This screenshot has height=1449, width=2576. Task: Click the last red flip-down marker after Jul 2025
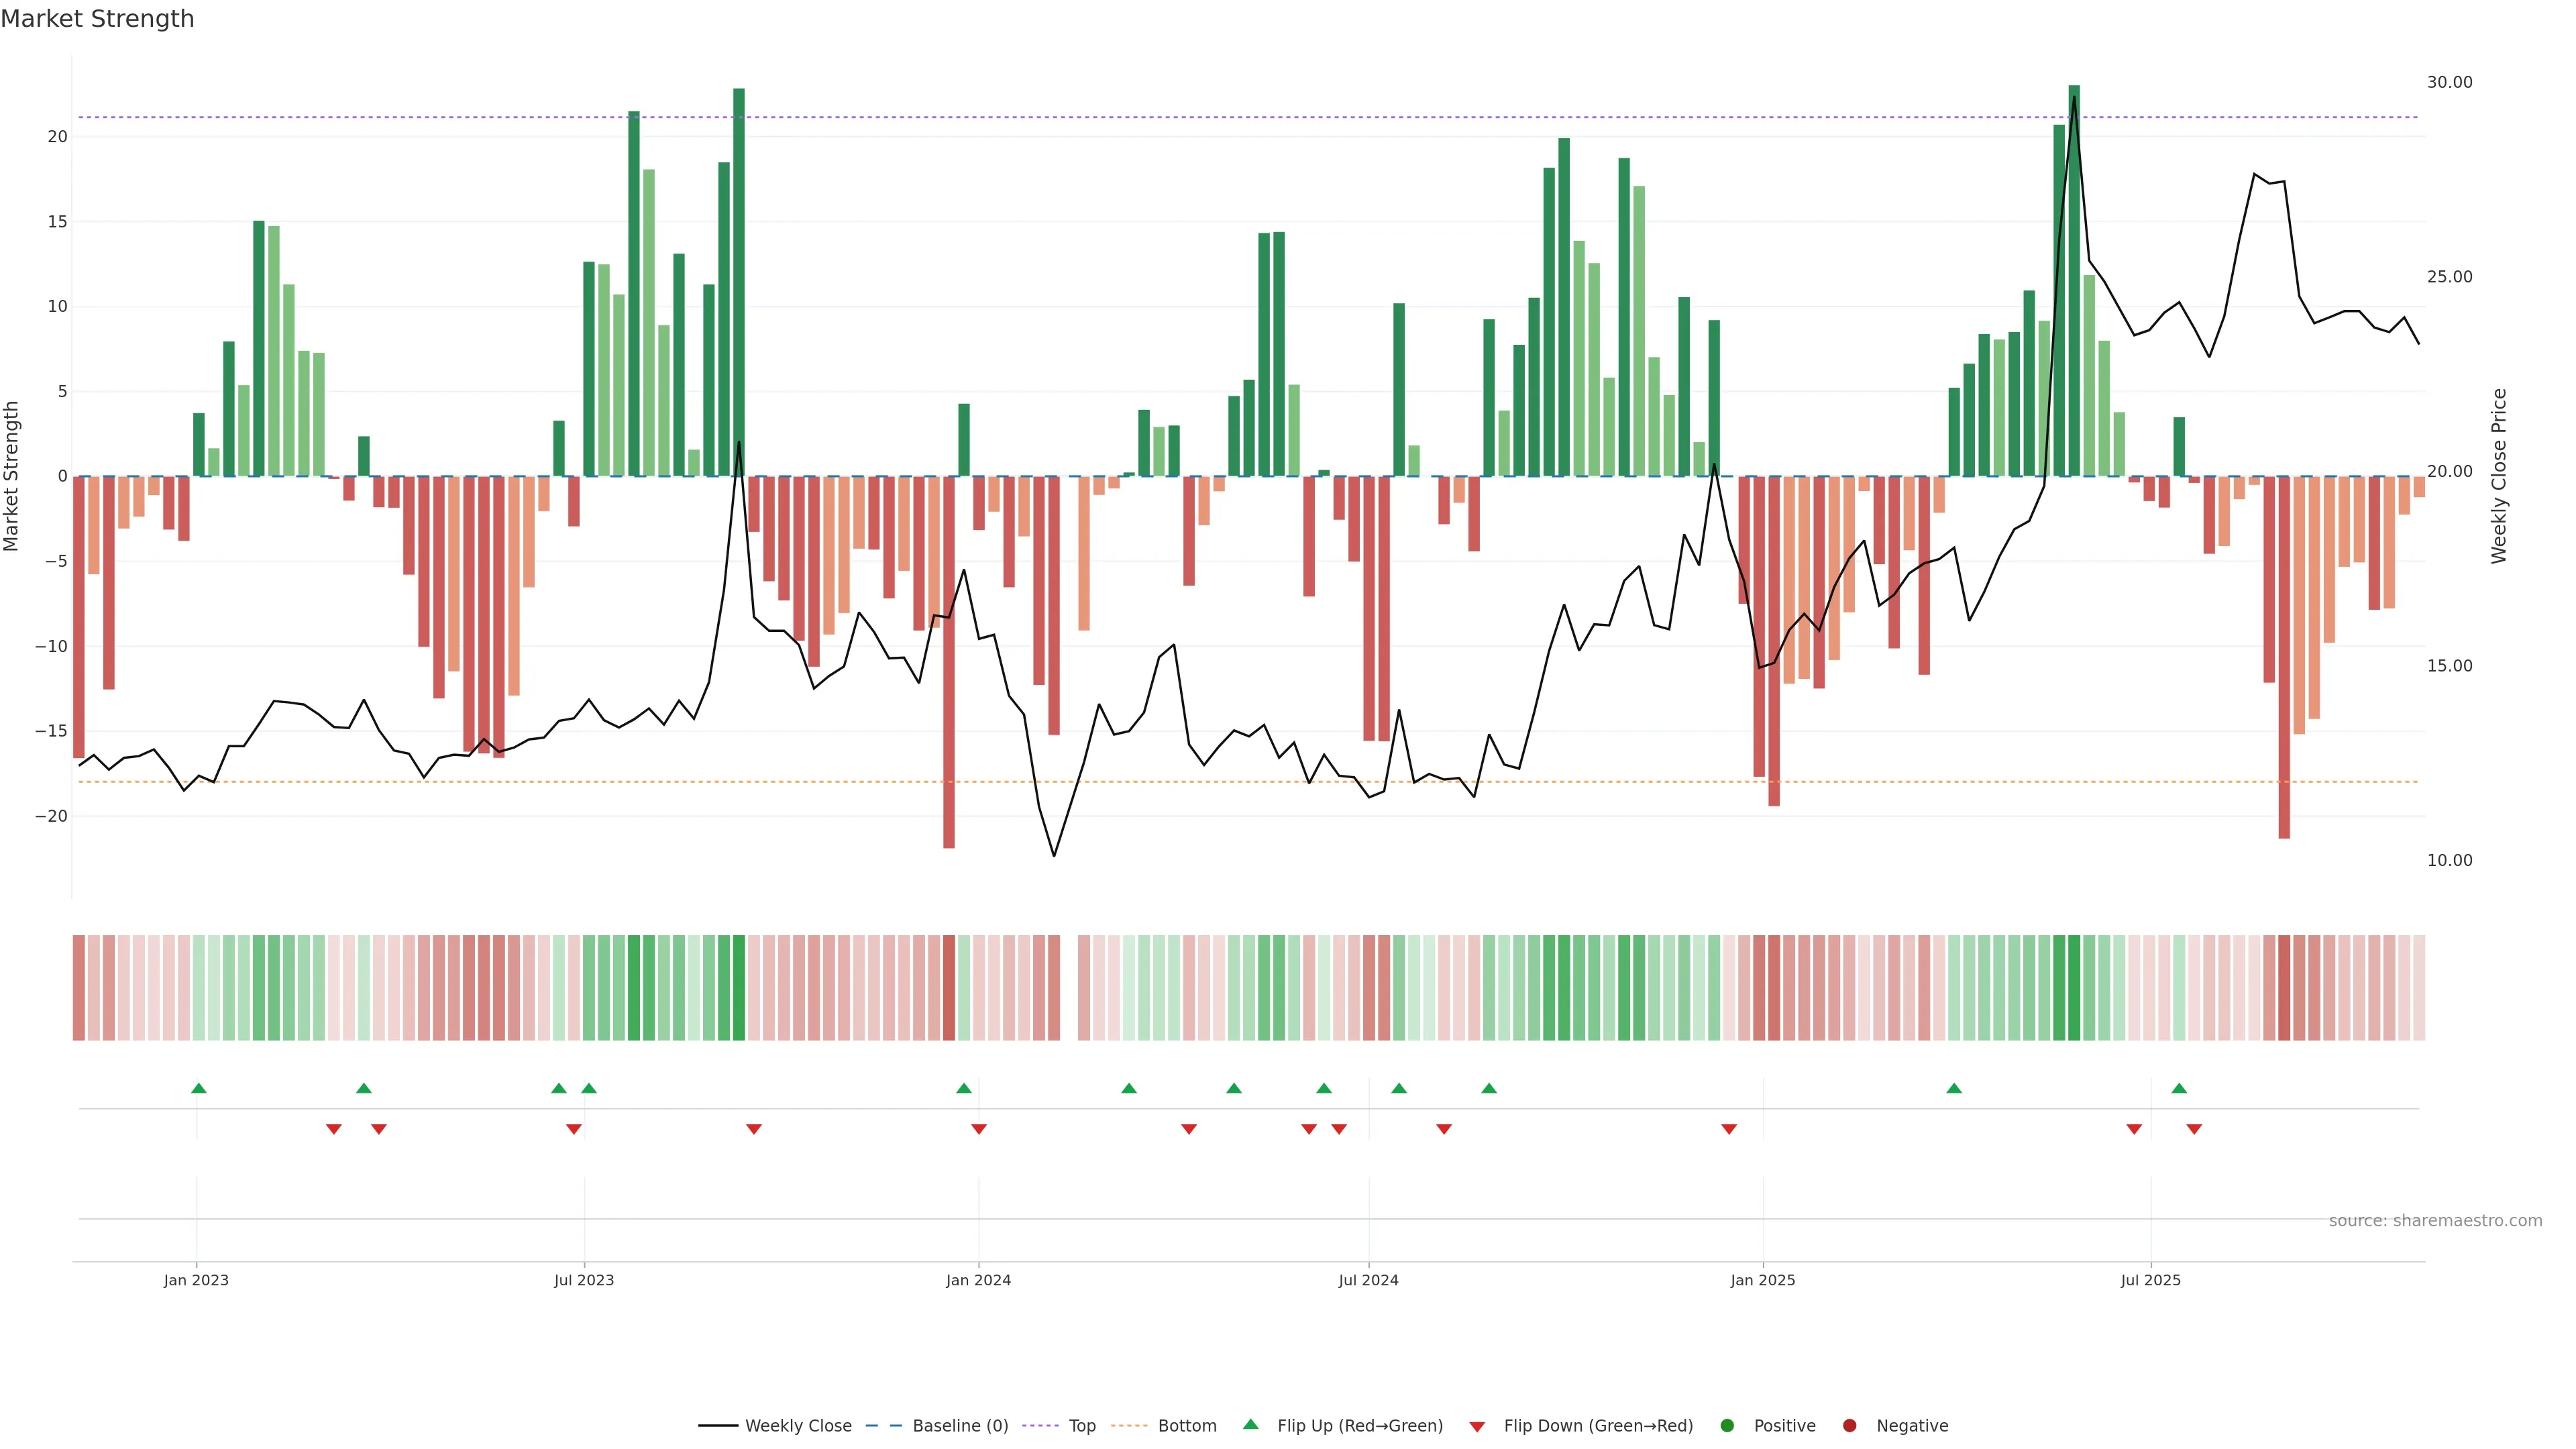pos(2194,1129)
